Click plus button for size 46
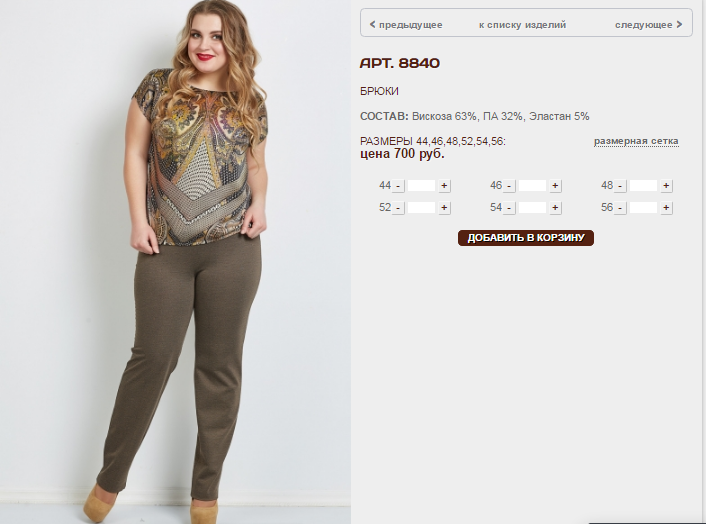This screenshot has width=706, height=524. 555,185
